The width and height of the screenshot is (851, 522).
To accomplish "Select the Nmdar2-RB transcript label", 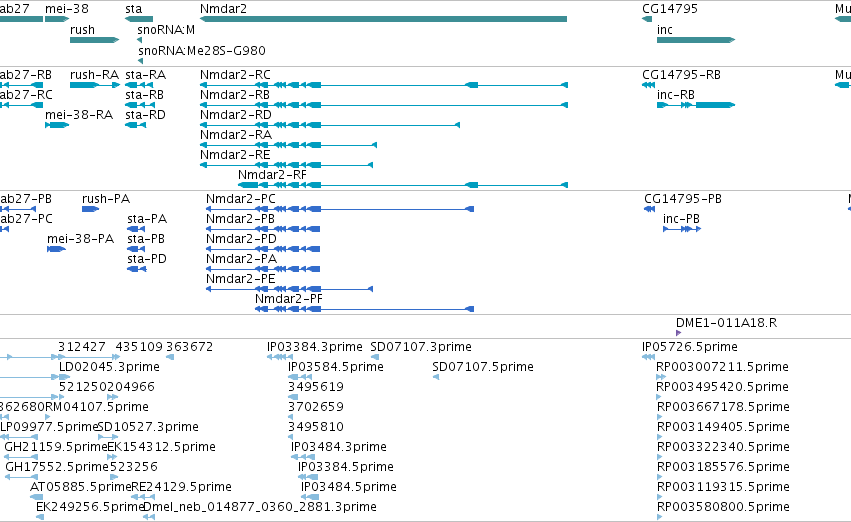I will point(235,94).
